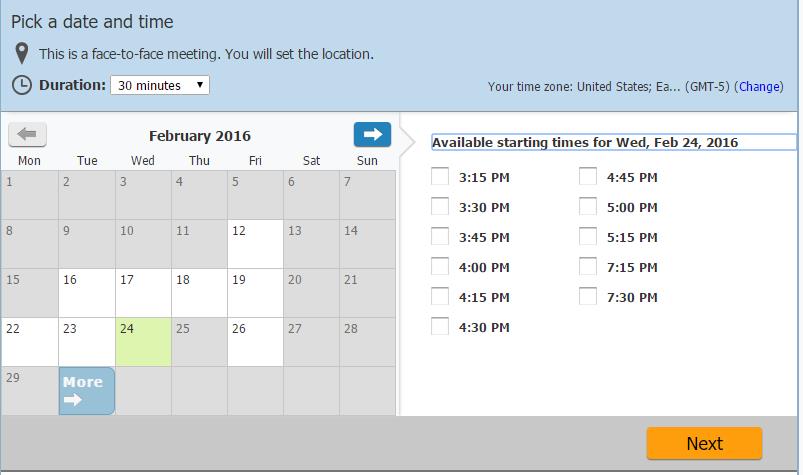Tick the 7:15 PM checkbox
Image resolution: width=803 pixels, height=475 pixels.
(588, 266)
